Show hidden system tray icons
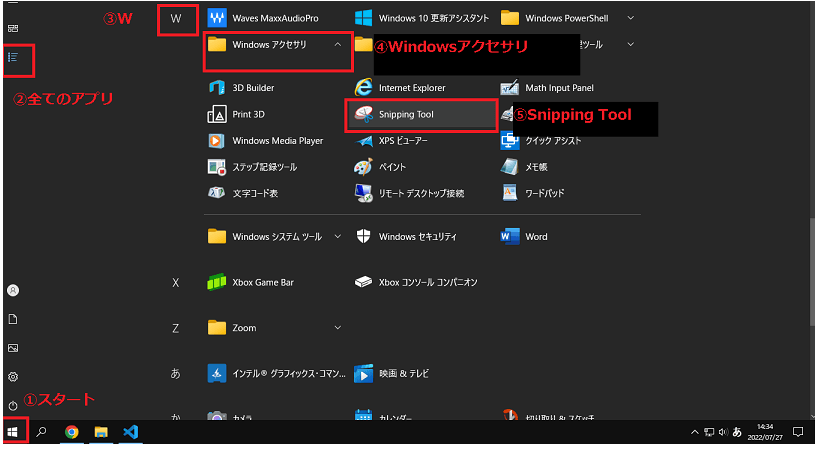Viewport: 815px width, 450px height. click(695, 432)
